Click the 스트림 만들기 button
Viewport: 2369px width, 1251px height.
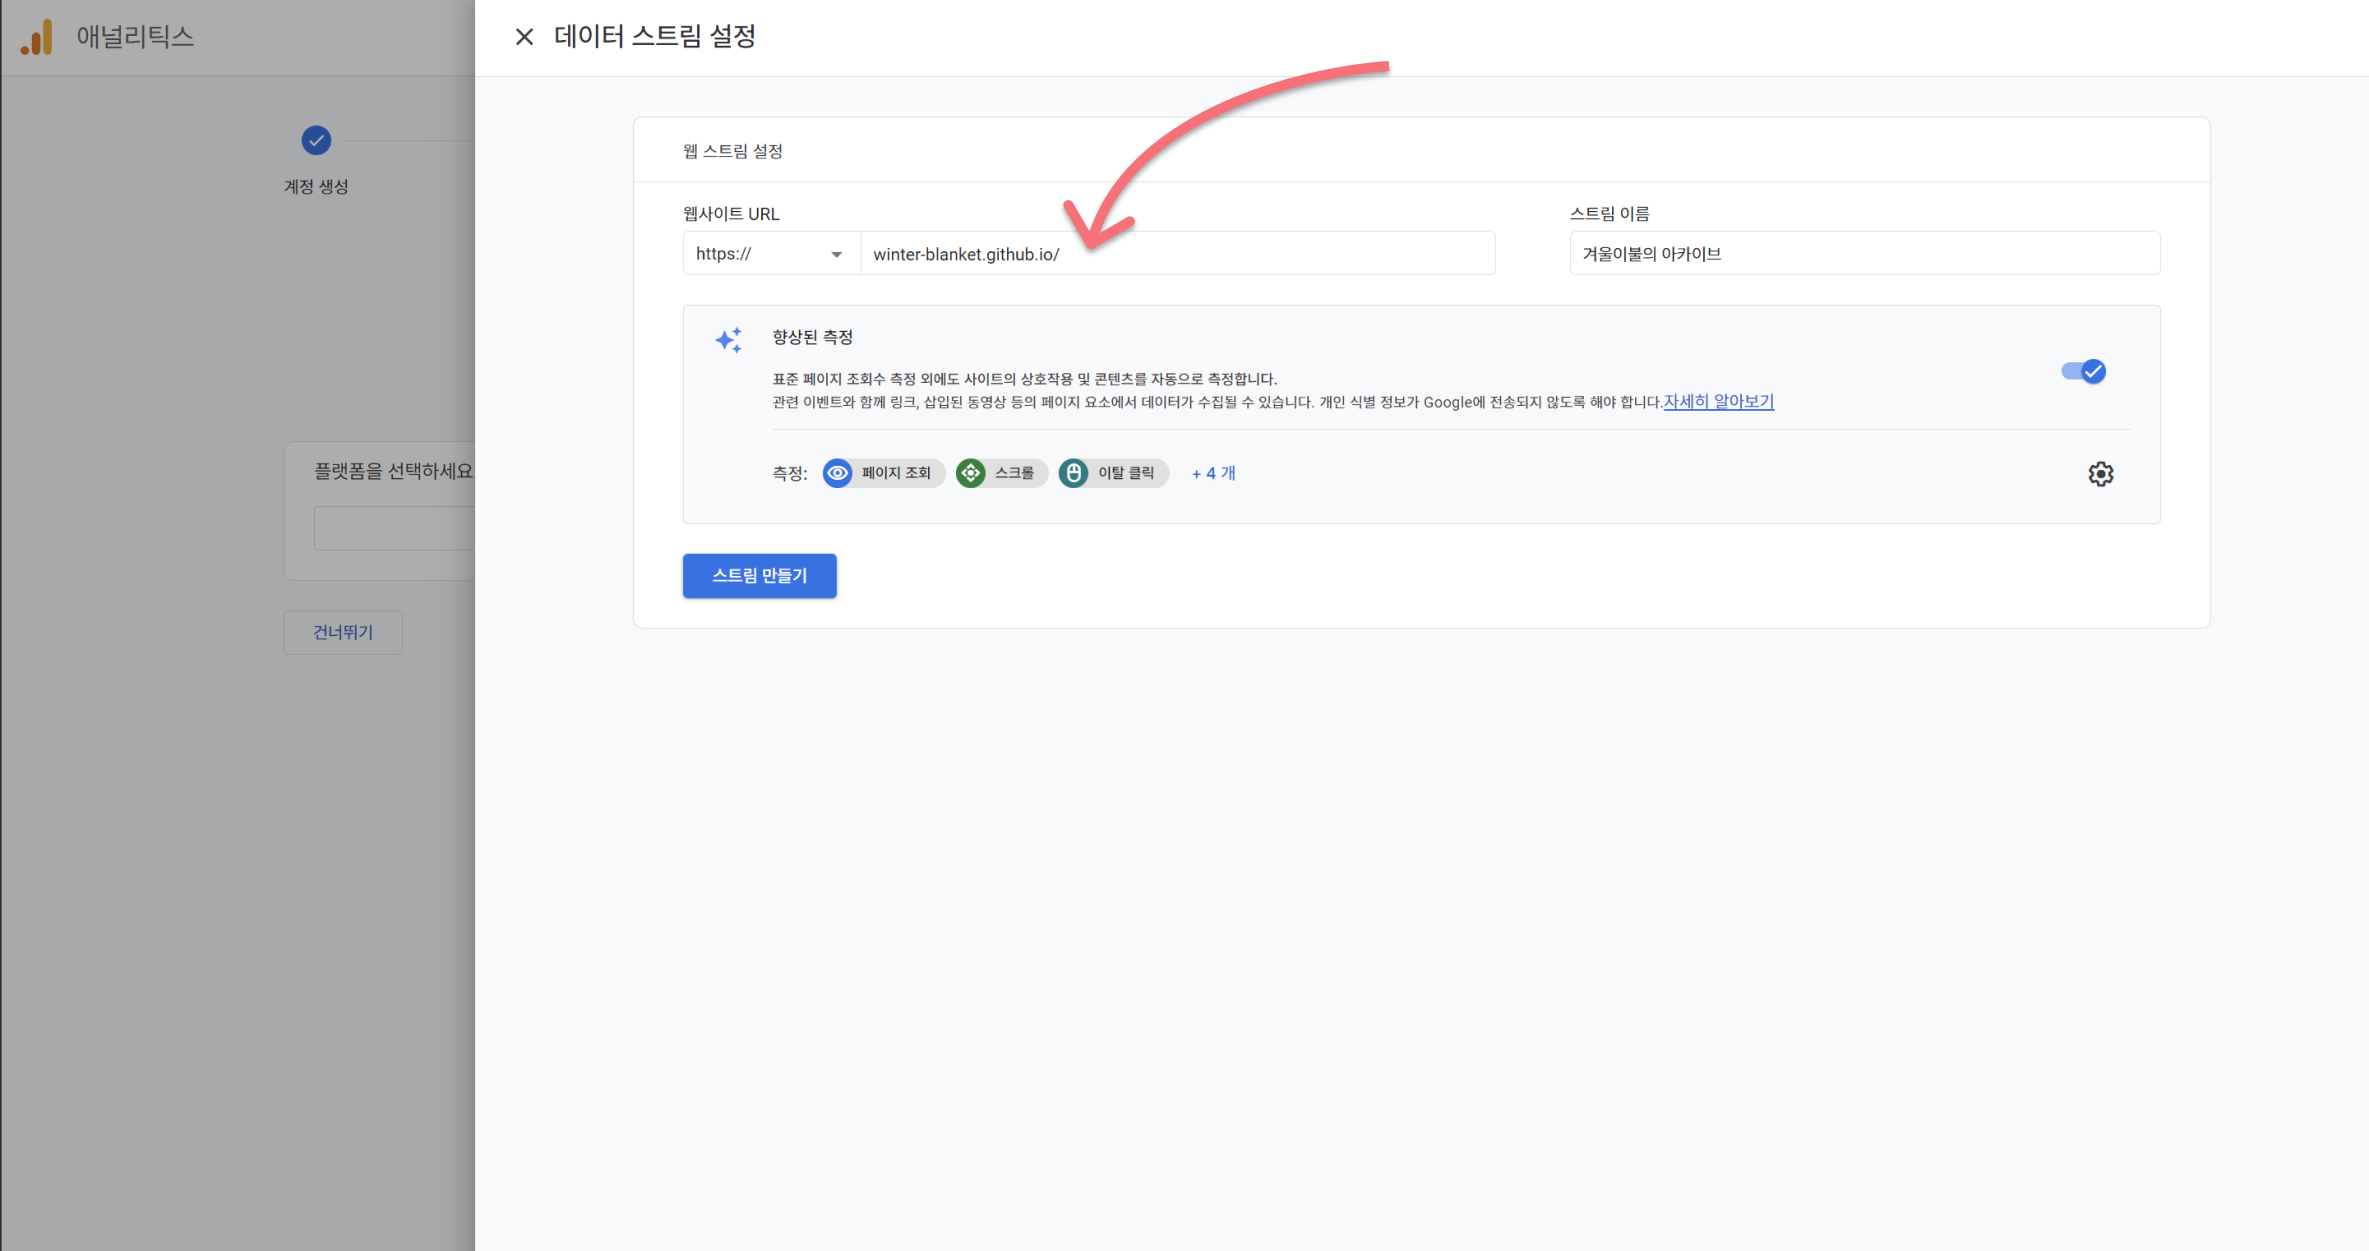tap(759, 576)
